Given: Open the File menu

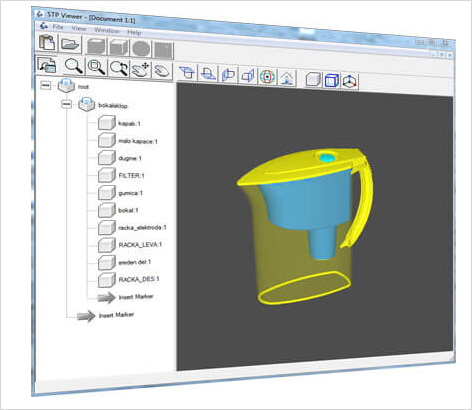Looking at the screenshot, I should click(58, 27).
